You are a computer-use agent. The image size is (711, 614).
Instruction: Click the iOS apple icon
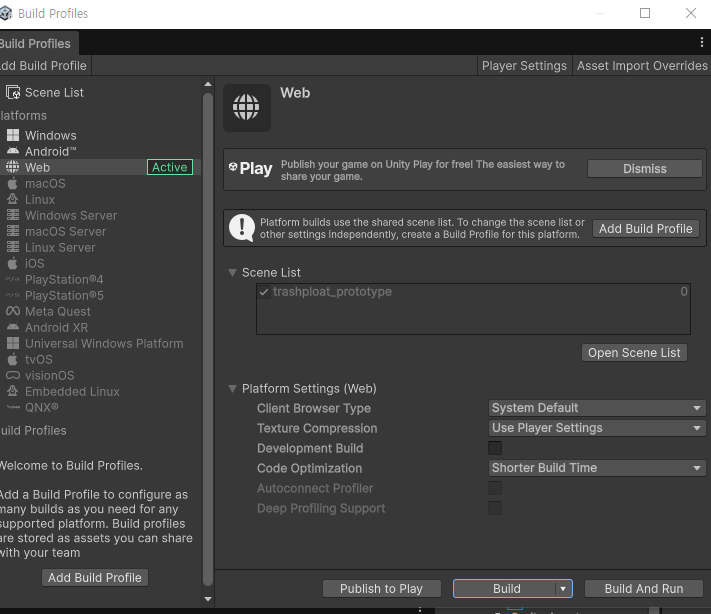point(13,263)
